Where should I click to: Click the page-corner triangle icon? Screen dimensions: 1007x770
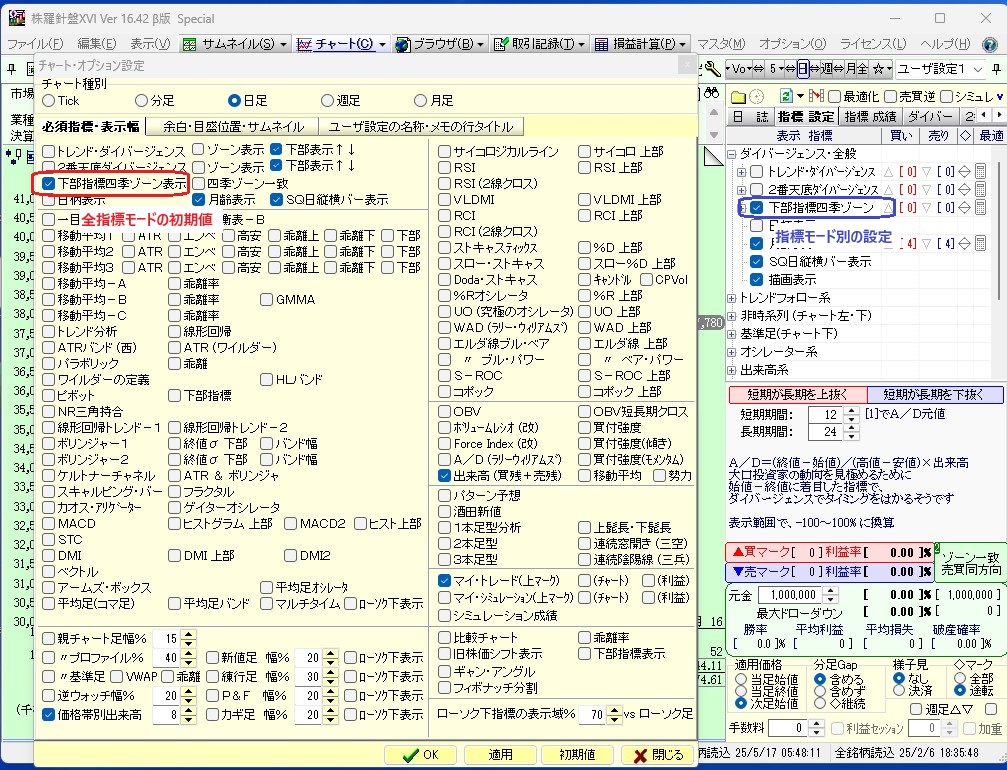click(x=714, y=155)
